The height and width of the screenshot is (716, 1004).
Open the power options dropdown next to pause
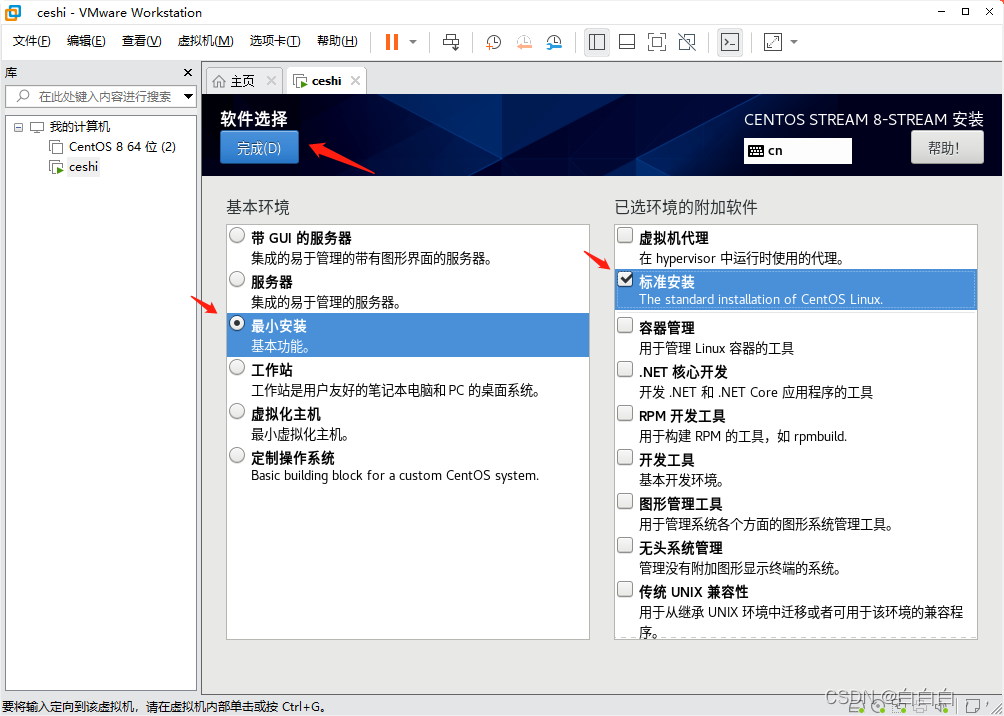tap(413, 42)
